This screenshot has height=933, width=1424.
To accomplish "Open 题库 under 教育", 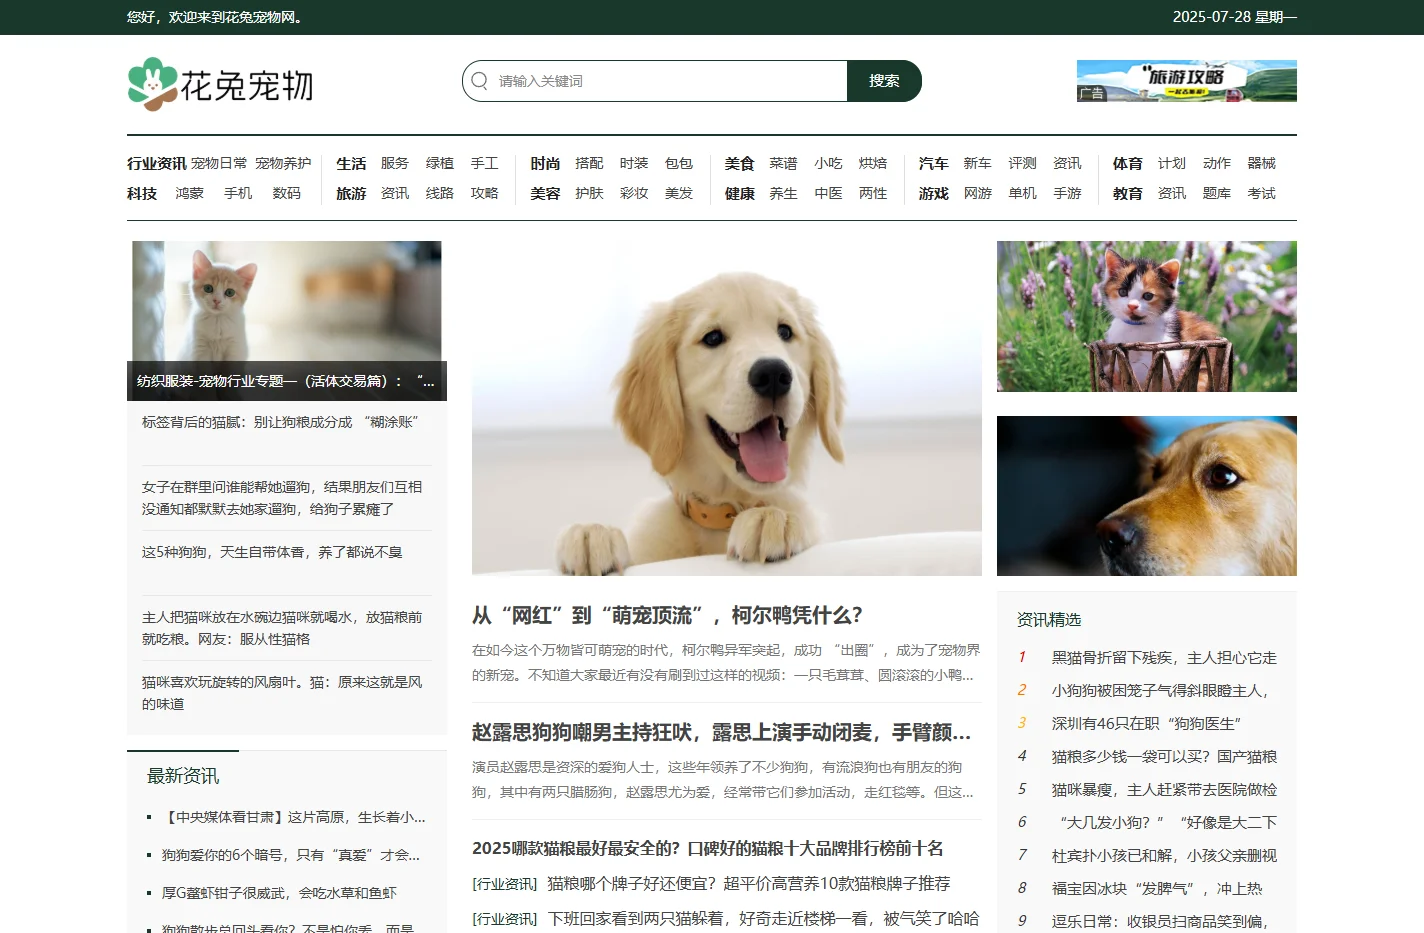I will click(x=1217, y=193).
